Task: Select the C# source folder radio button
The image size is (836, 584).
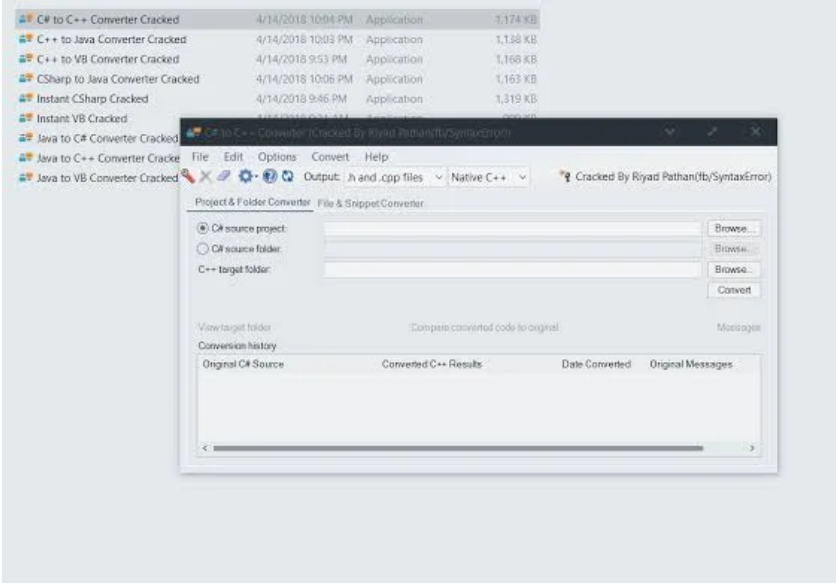Action: 203,249
